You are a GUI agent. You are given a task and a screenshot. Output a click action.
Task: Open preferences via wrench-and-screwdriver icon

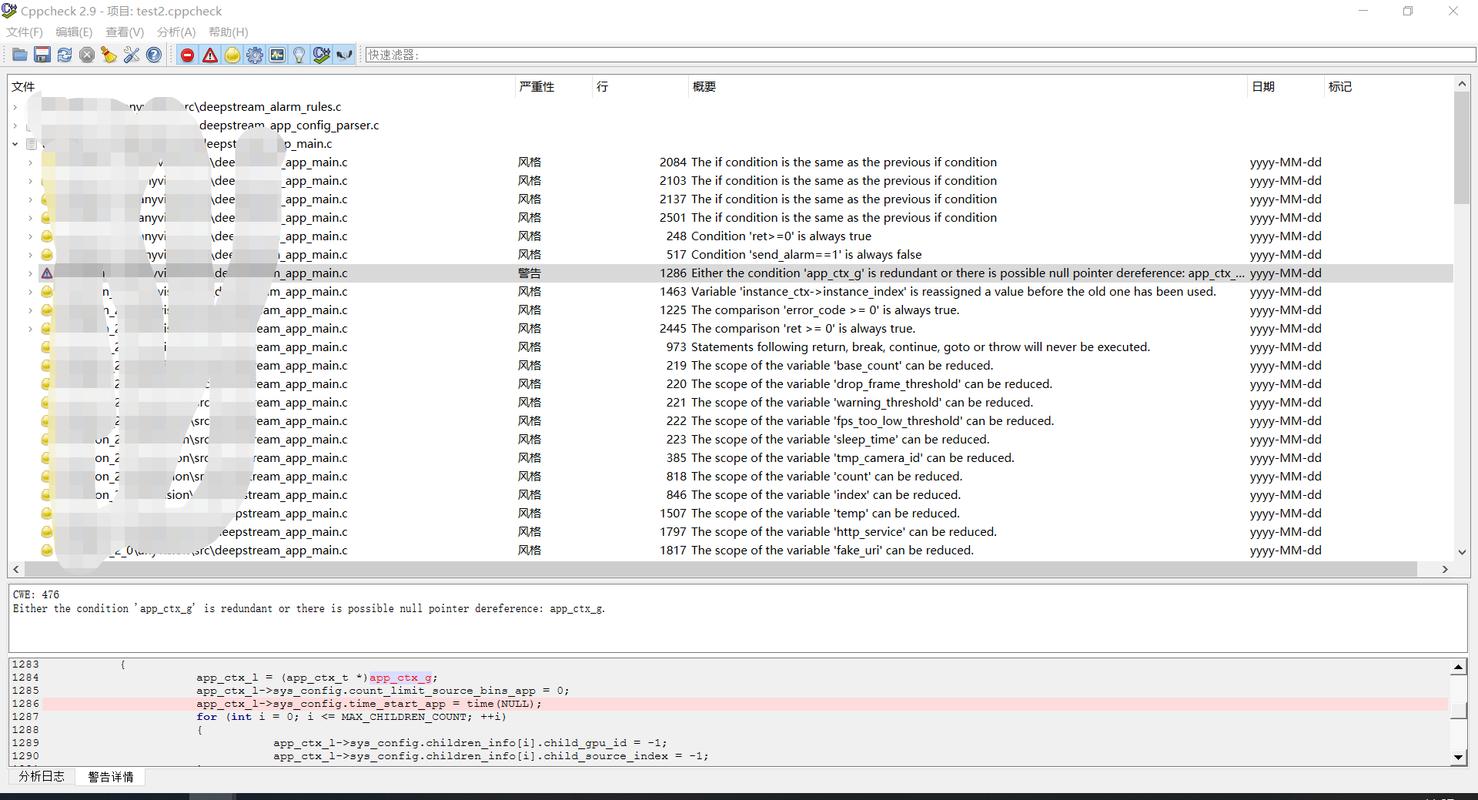click(x=131, y=55)
